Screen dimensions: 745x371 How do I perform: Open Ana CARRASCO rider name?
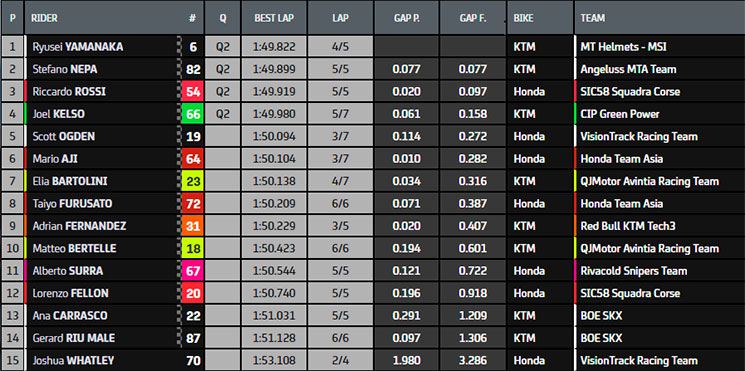[x=70, y=316]
